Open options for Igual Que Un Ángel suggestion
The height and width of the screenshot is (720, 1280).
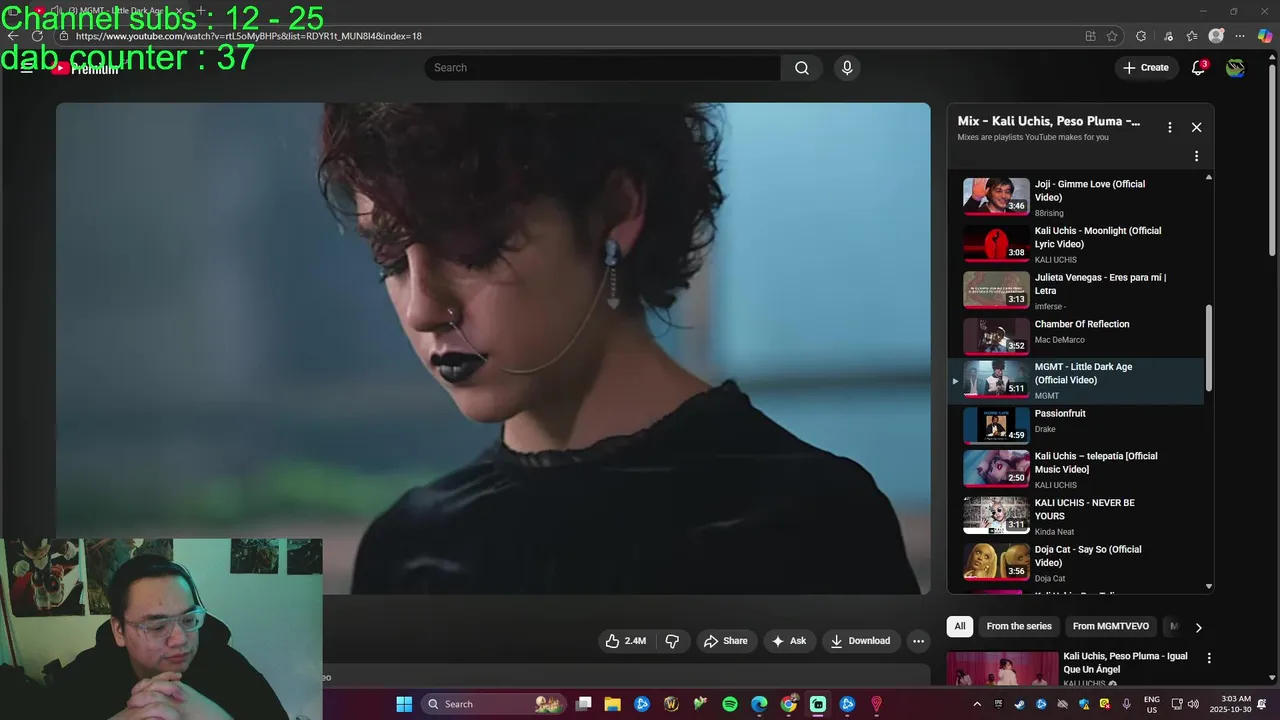pos(1209,658)
